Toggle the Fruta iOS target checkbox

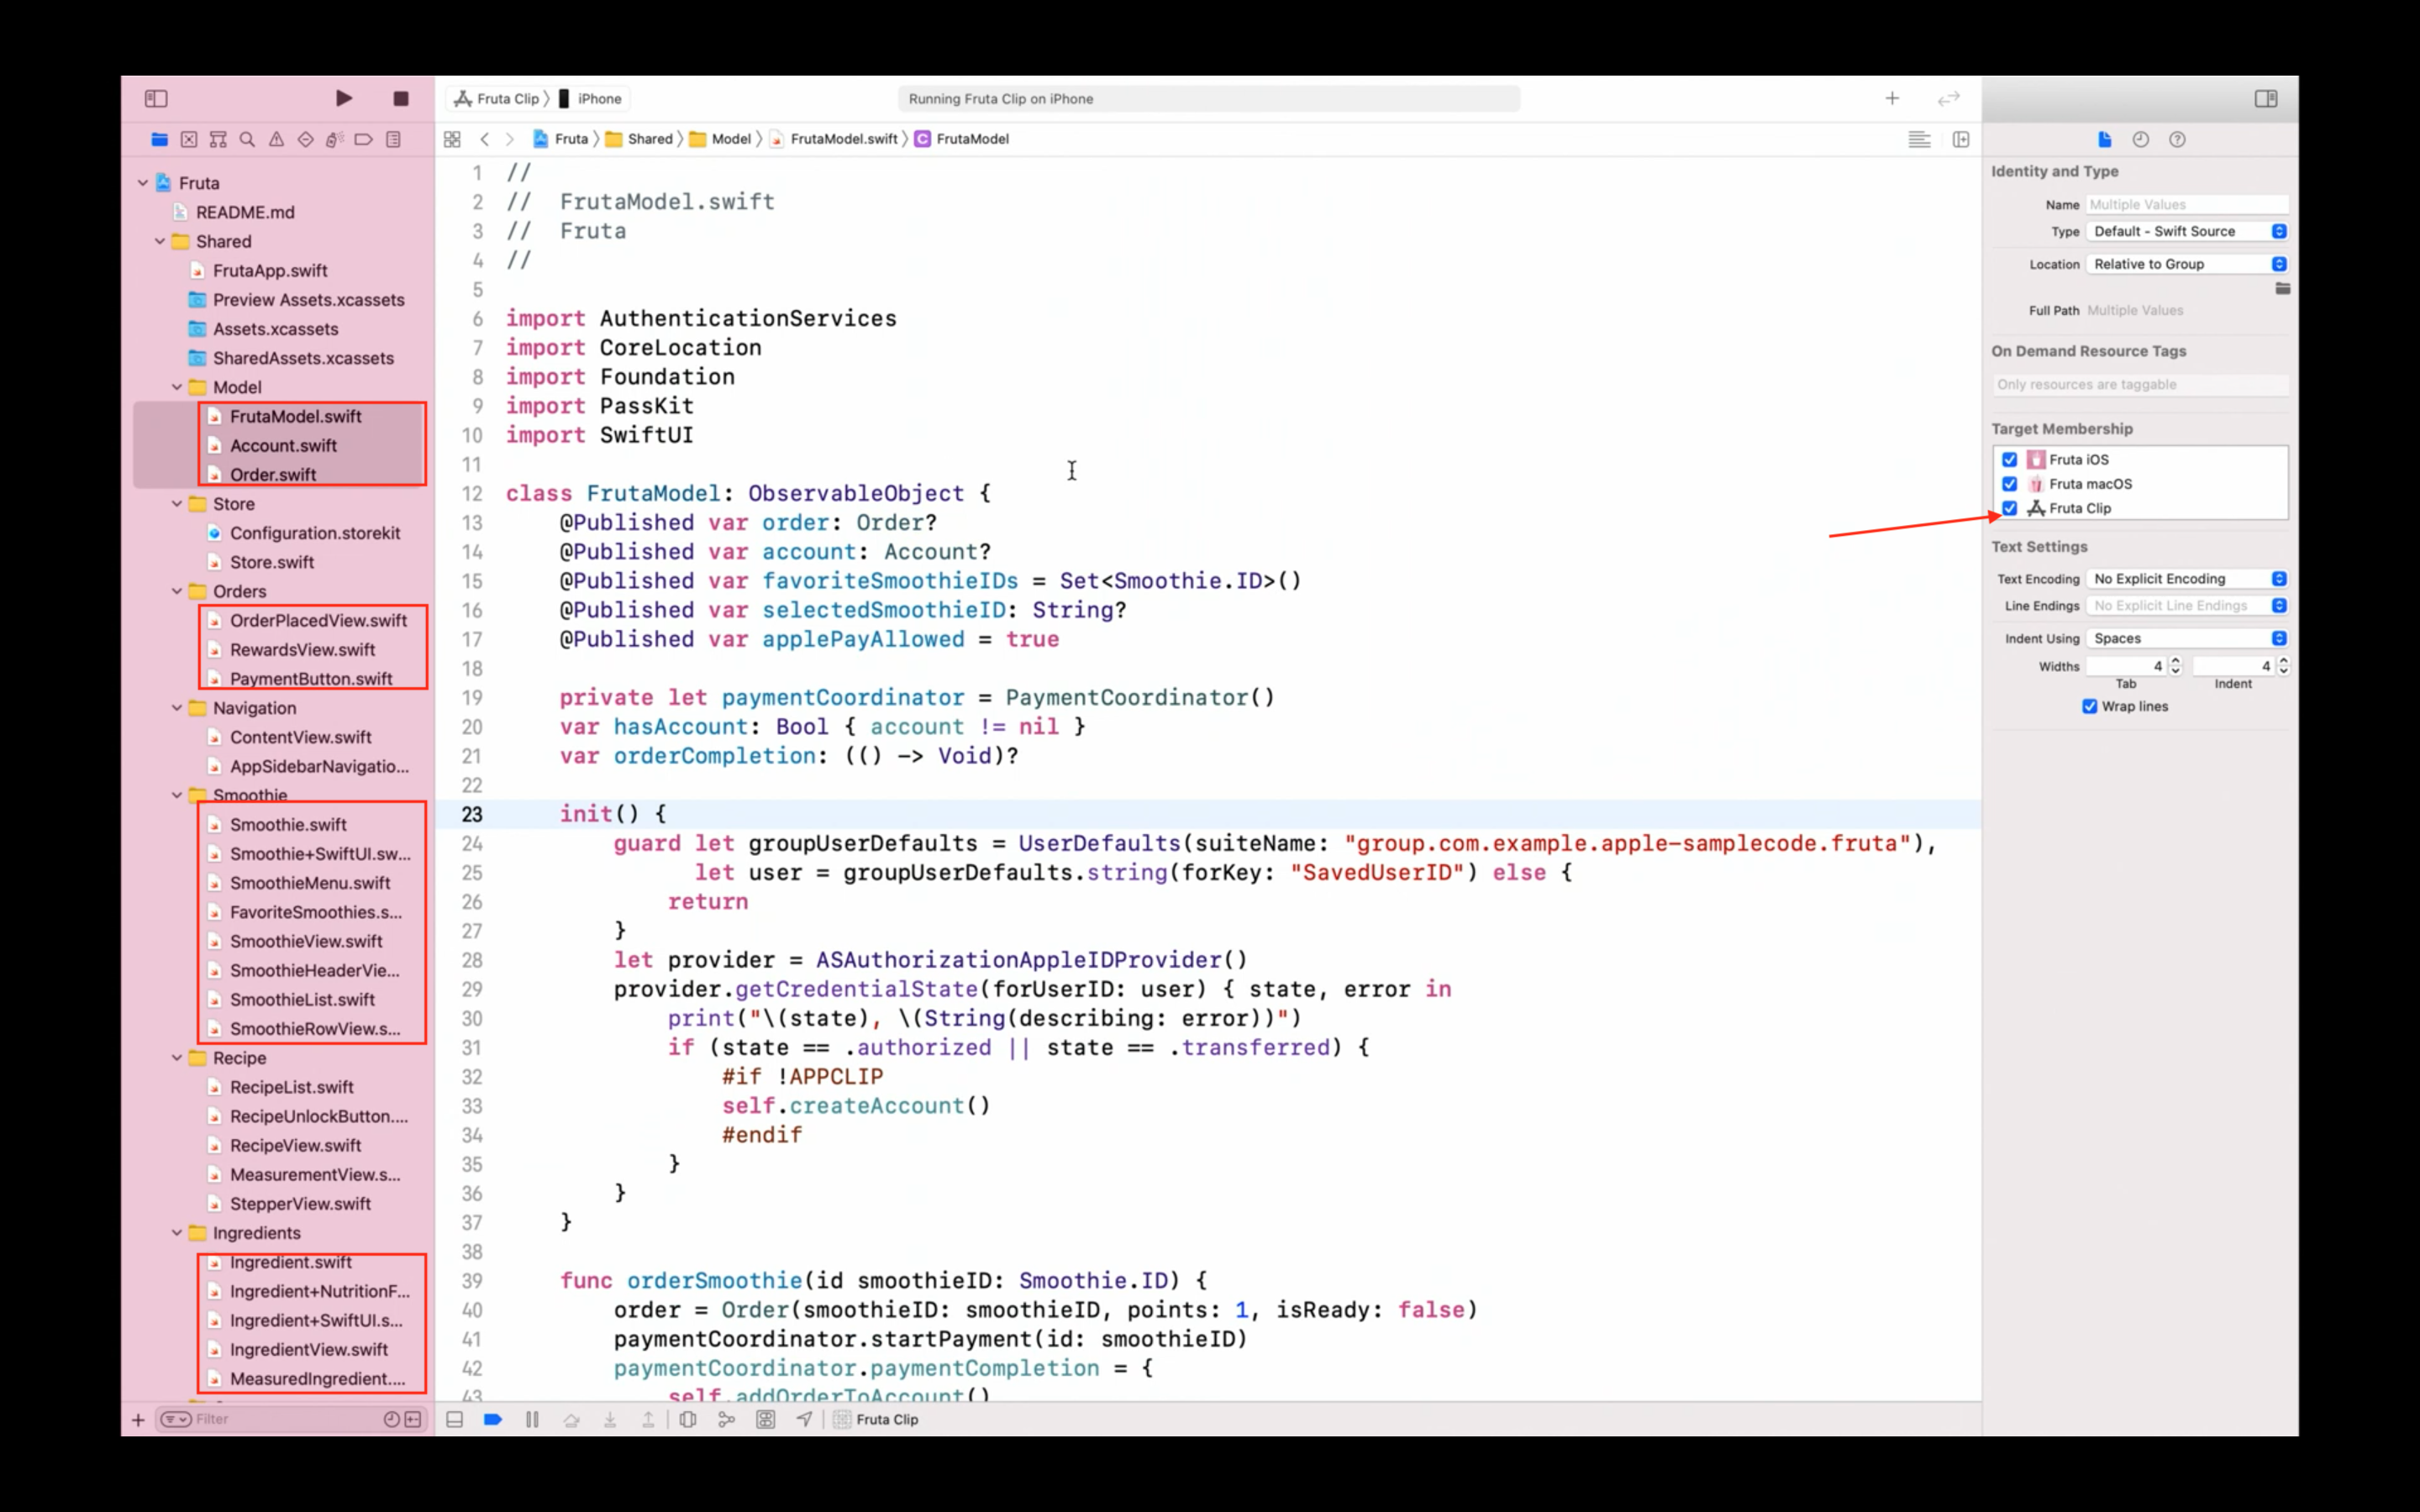tap(2009, 459)
